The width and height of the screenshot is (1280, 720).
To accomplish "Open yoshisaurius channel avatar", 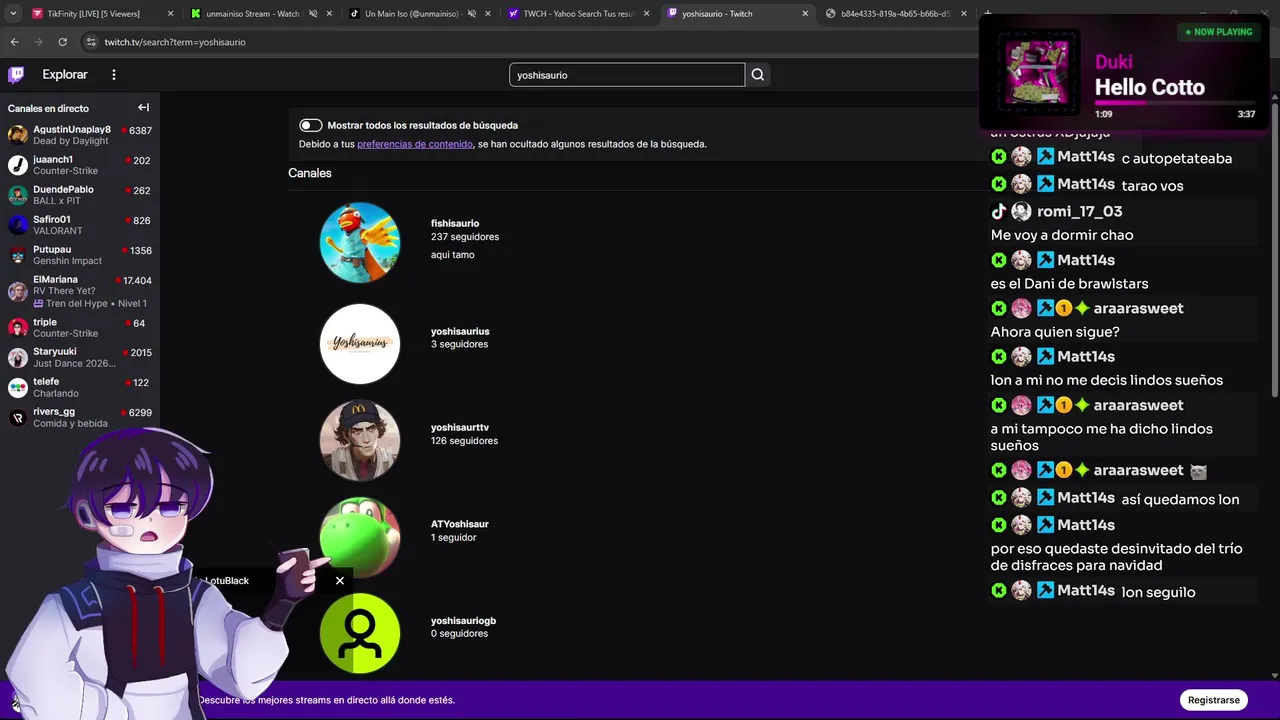I will click(360, 343).
